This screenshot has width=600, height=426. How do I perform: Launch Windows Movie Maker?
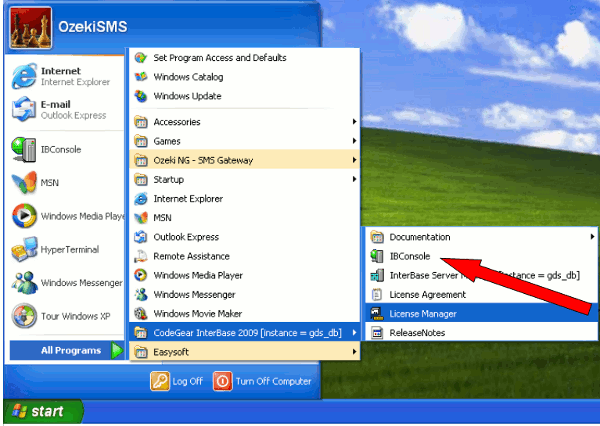(x=245, y=313)
